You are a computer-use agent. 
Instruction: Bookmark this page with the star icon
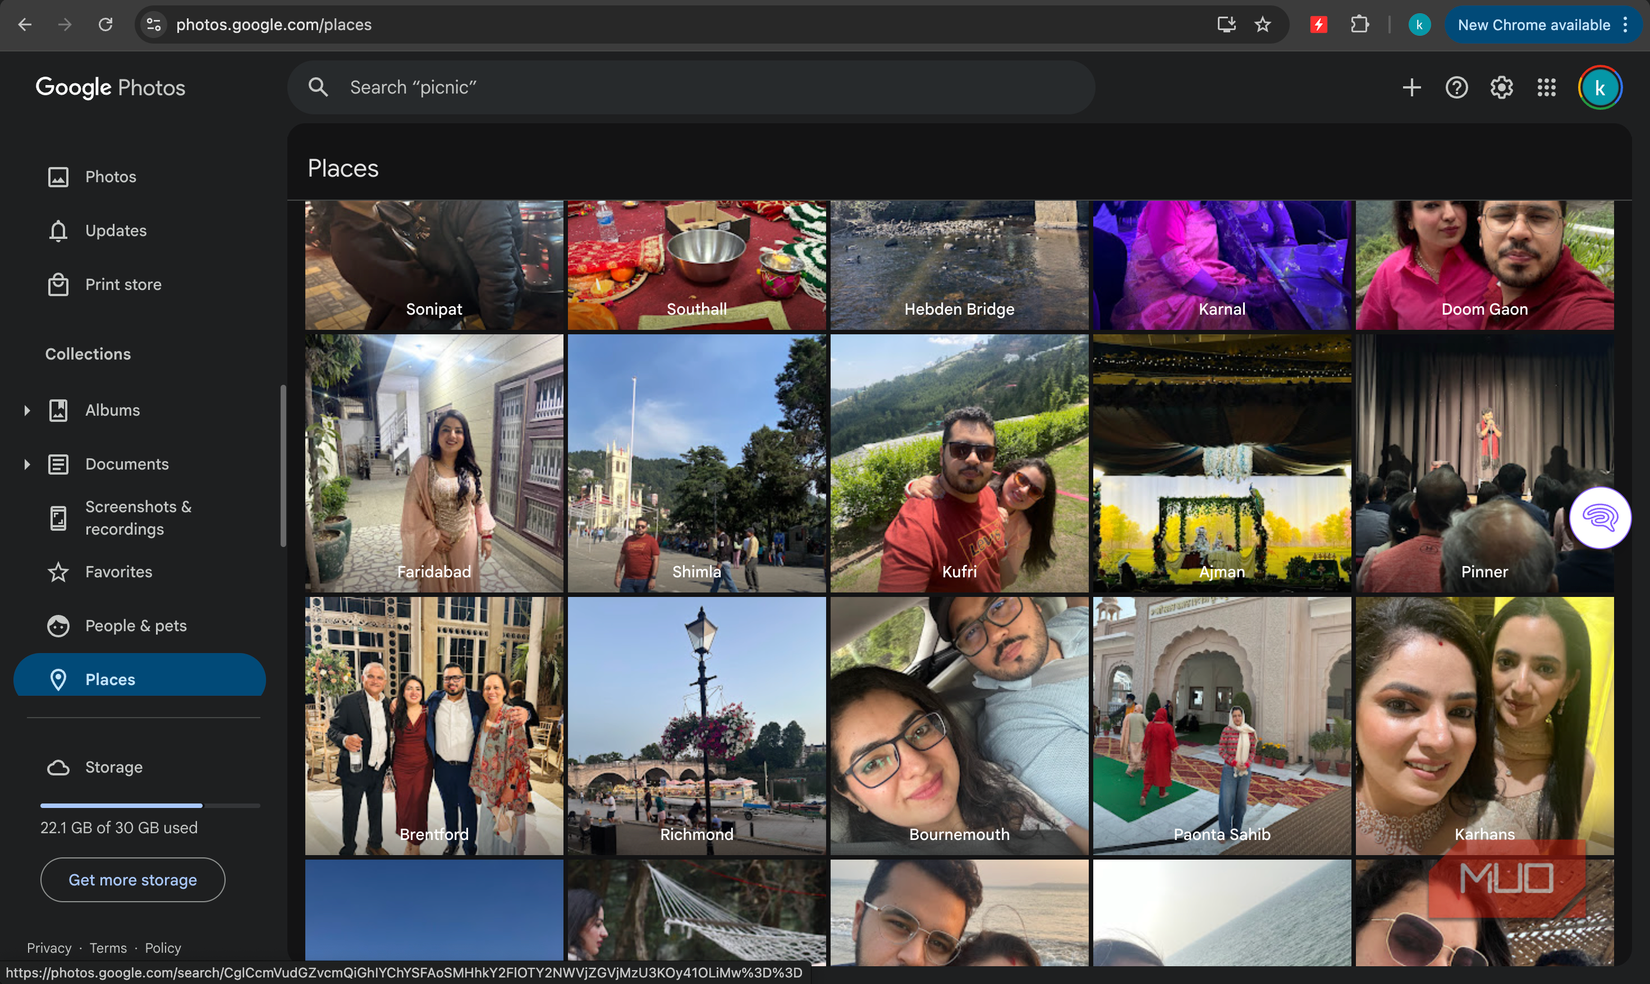1263,25
